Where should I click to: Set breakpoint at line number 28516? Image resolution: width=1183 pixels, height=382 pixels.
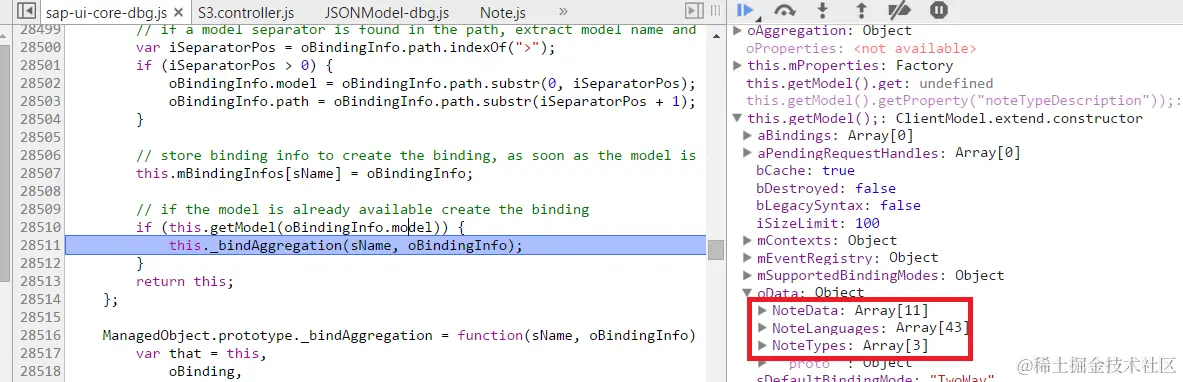pyautogui.click(x=39, y=335)
